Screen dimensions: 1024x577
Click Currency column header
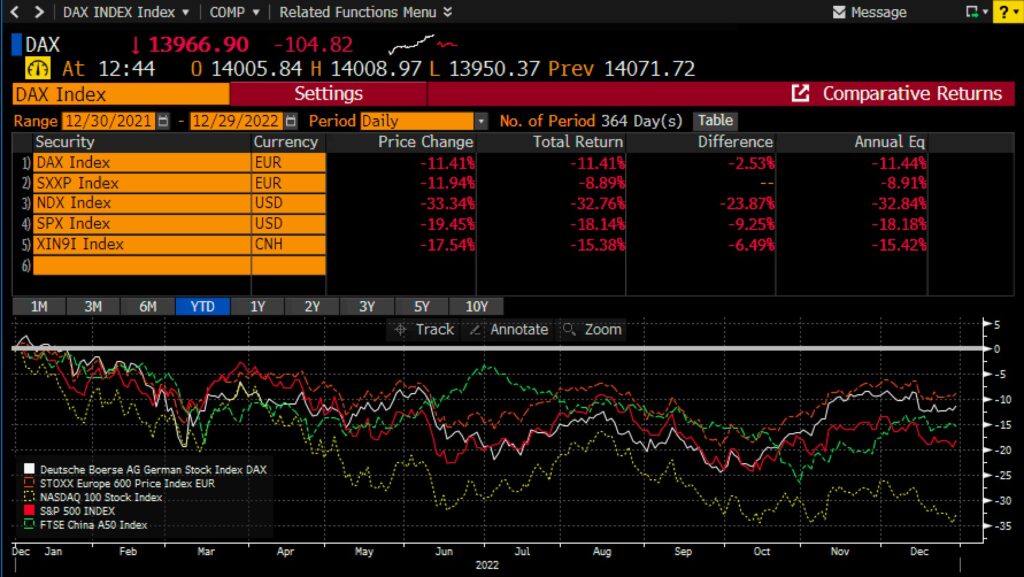[286, 142]
